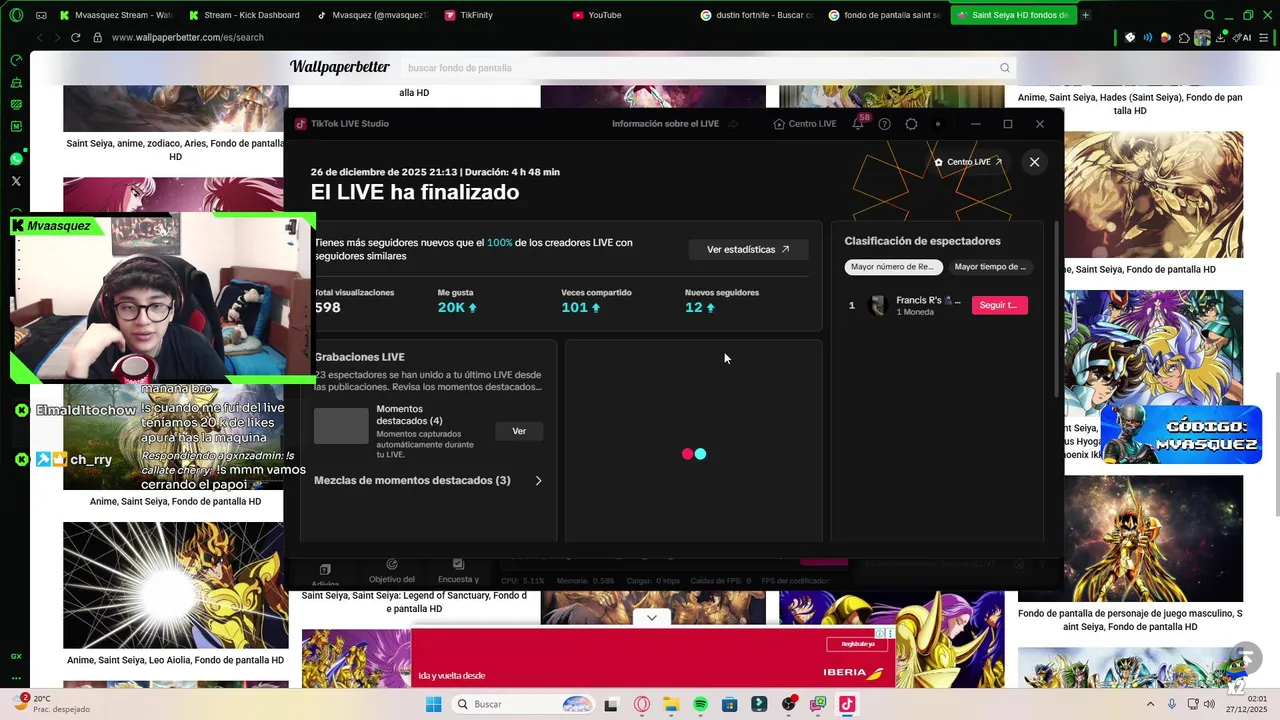Open TikTok LIVE Studio notifications bell
The width and height of the screenshot is (1280, 720).
click(858, 124)
